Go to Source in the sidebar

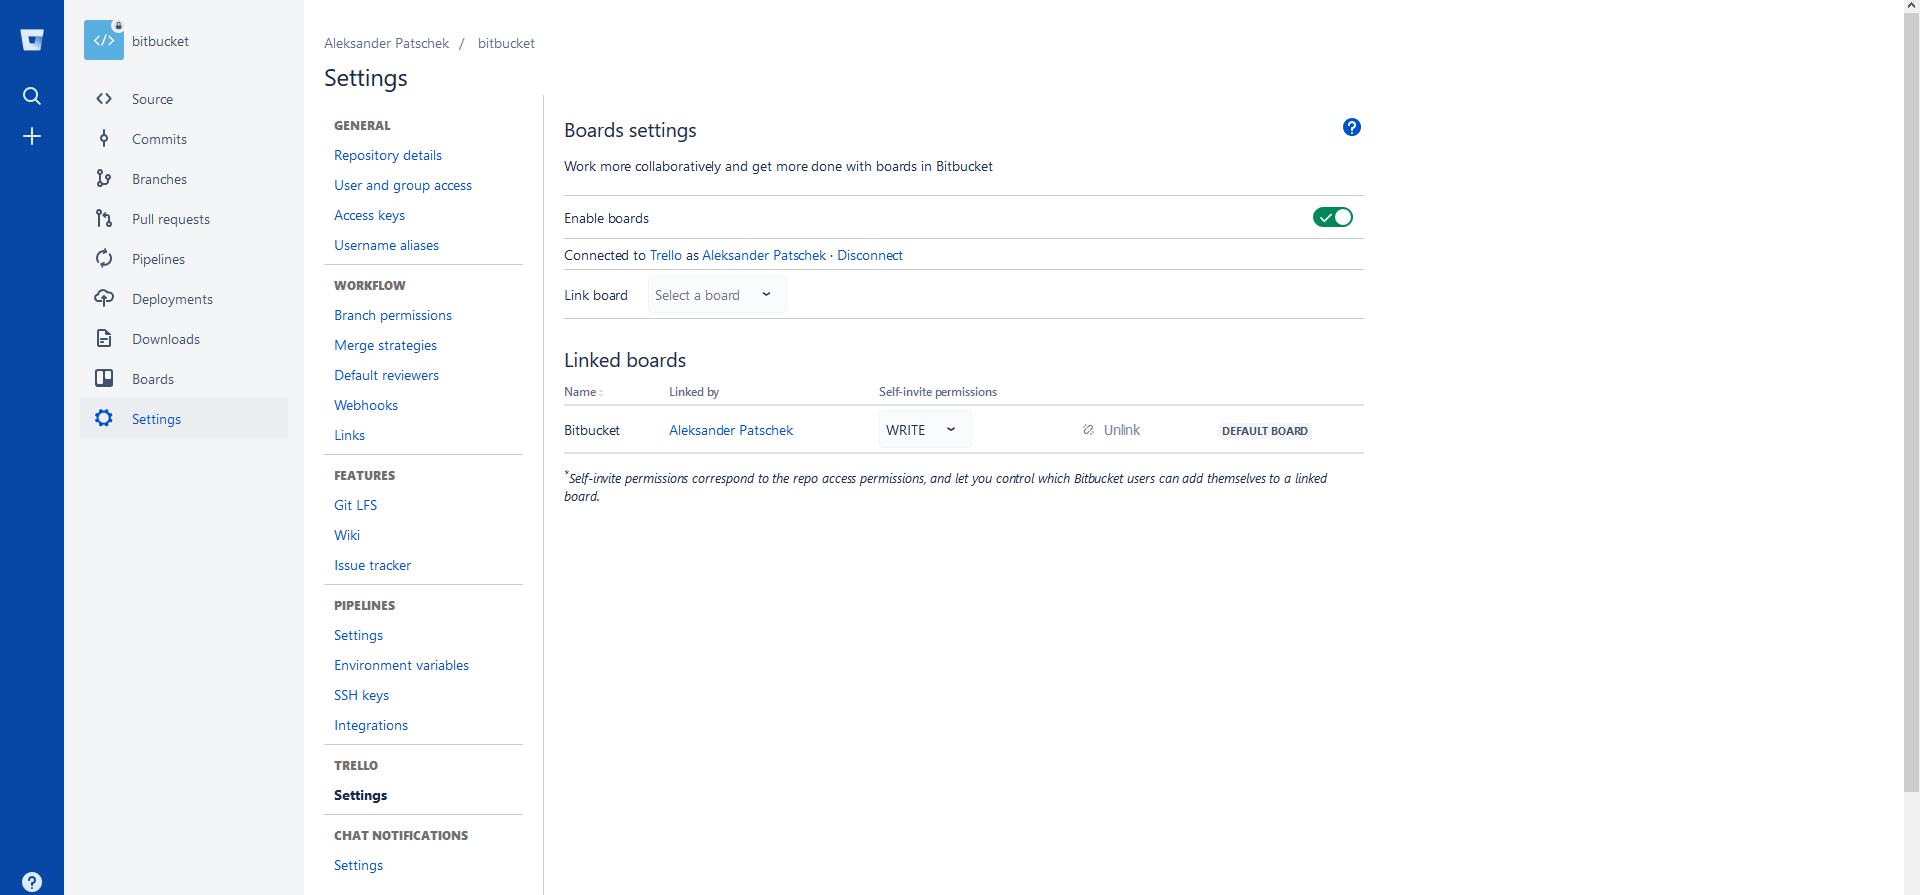tap(152, 99)
